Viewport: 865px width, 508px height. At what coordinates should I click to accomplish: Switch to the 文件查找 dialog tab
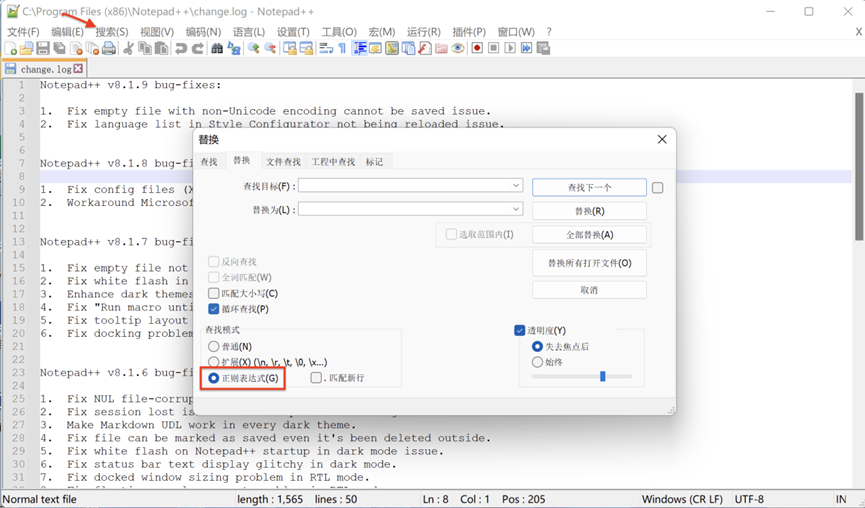pos(284,162)
